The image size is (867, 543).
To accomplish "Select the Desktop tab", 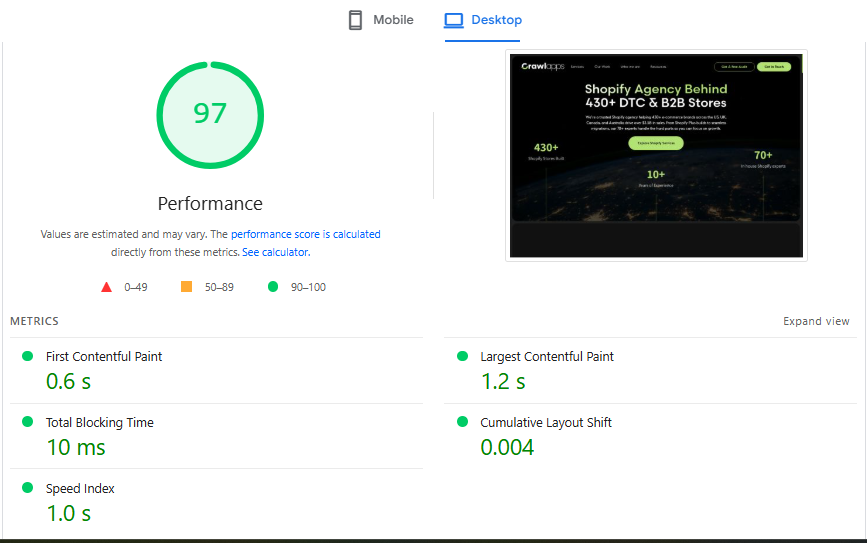I will [483, 20].
